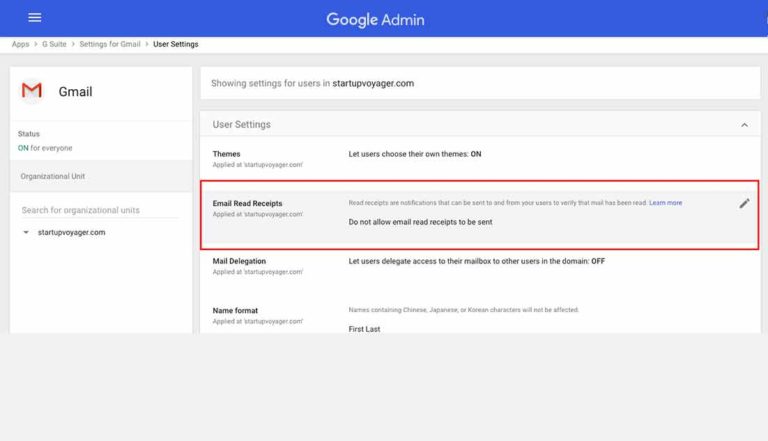Open the Themes setting row
Image resolution: width=768 pixels, height=441 pixels.
point(480,159)
